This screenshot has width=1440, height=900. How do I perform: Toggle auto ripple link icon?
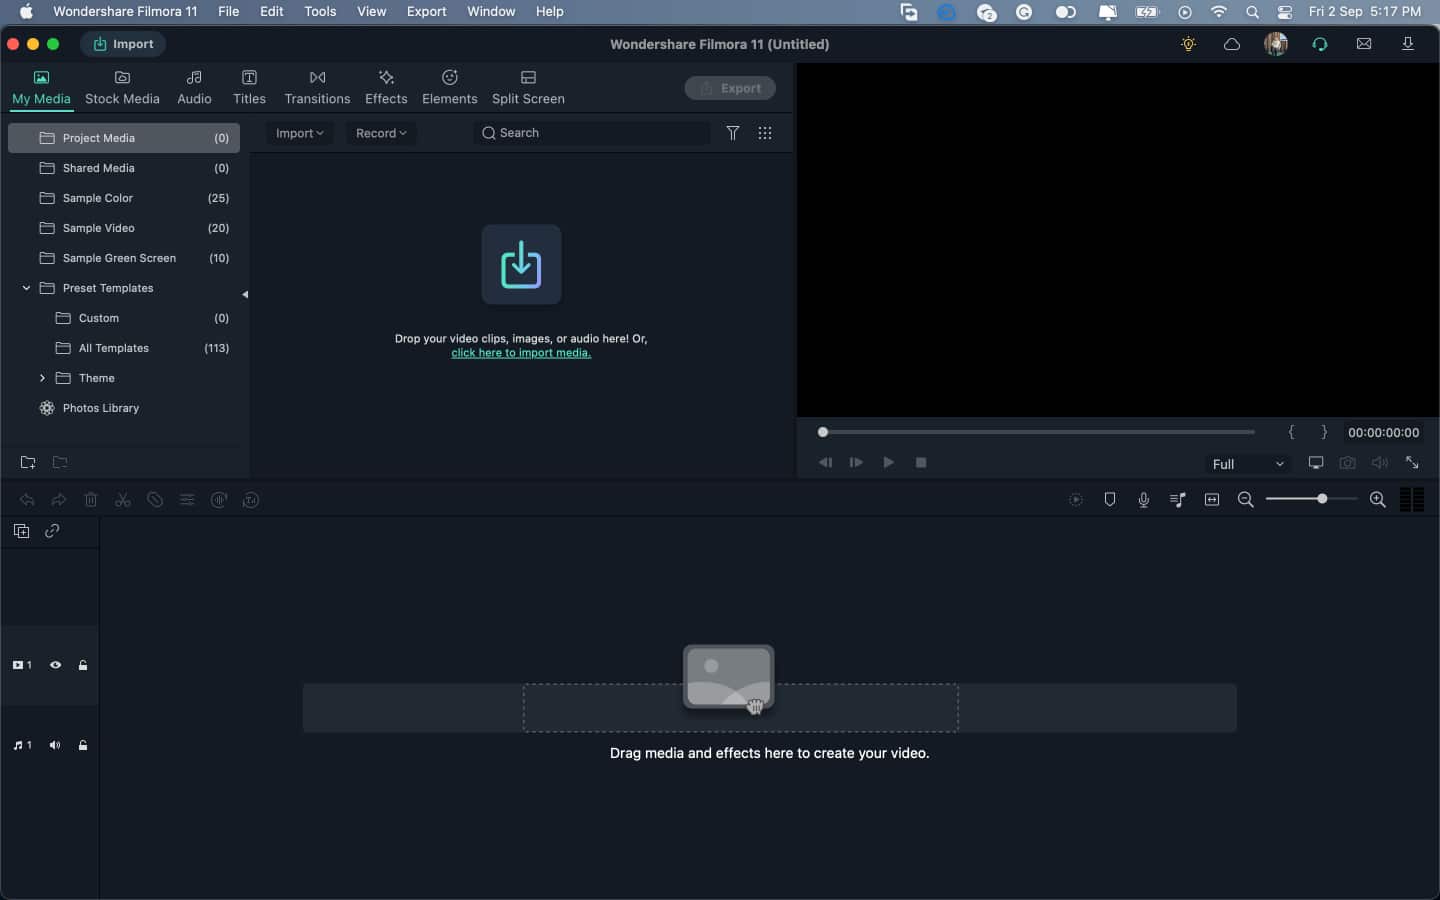[52, 531]
